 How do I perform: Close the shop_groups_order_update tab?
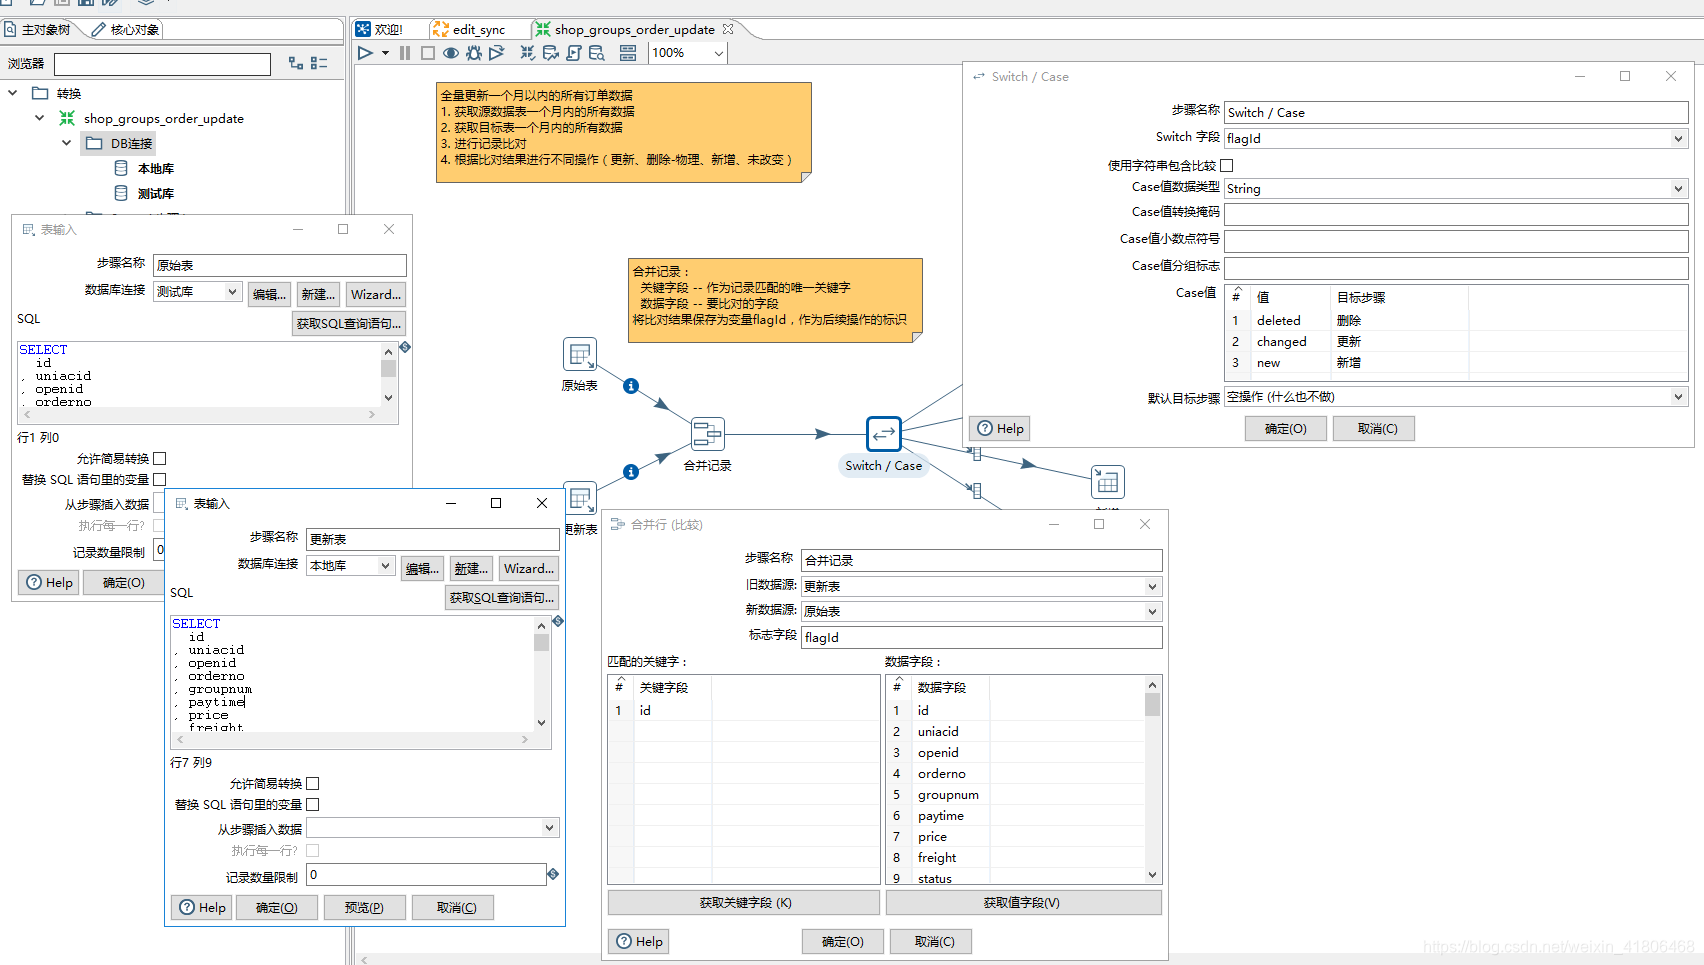pos(728,29)
